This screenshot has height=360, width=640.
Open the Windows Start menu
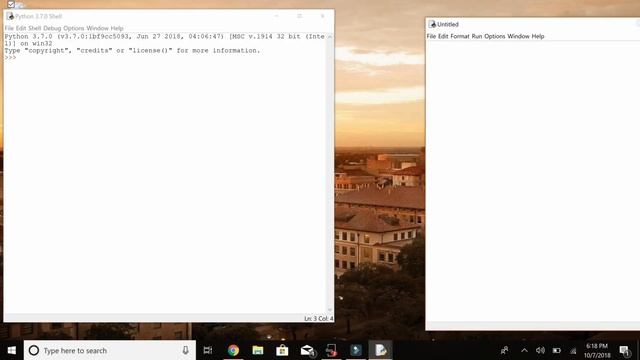point(11,350)
